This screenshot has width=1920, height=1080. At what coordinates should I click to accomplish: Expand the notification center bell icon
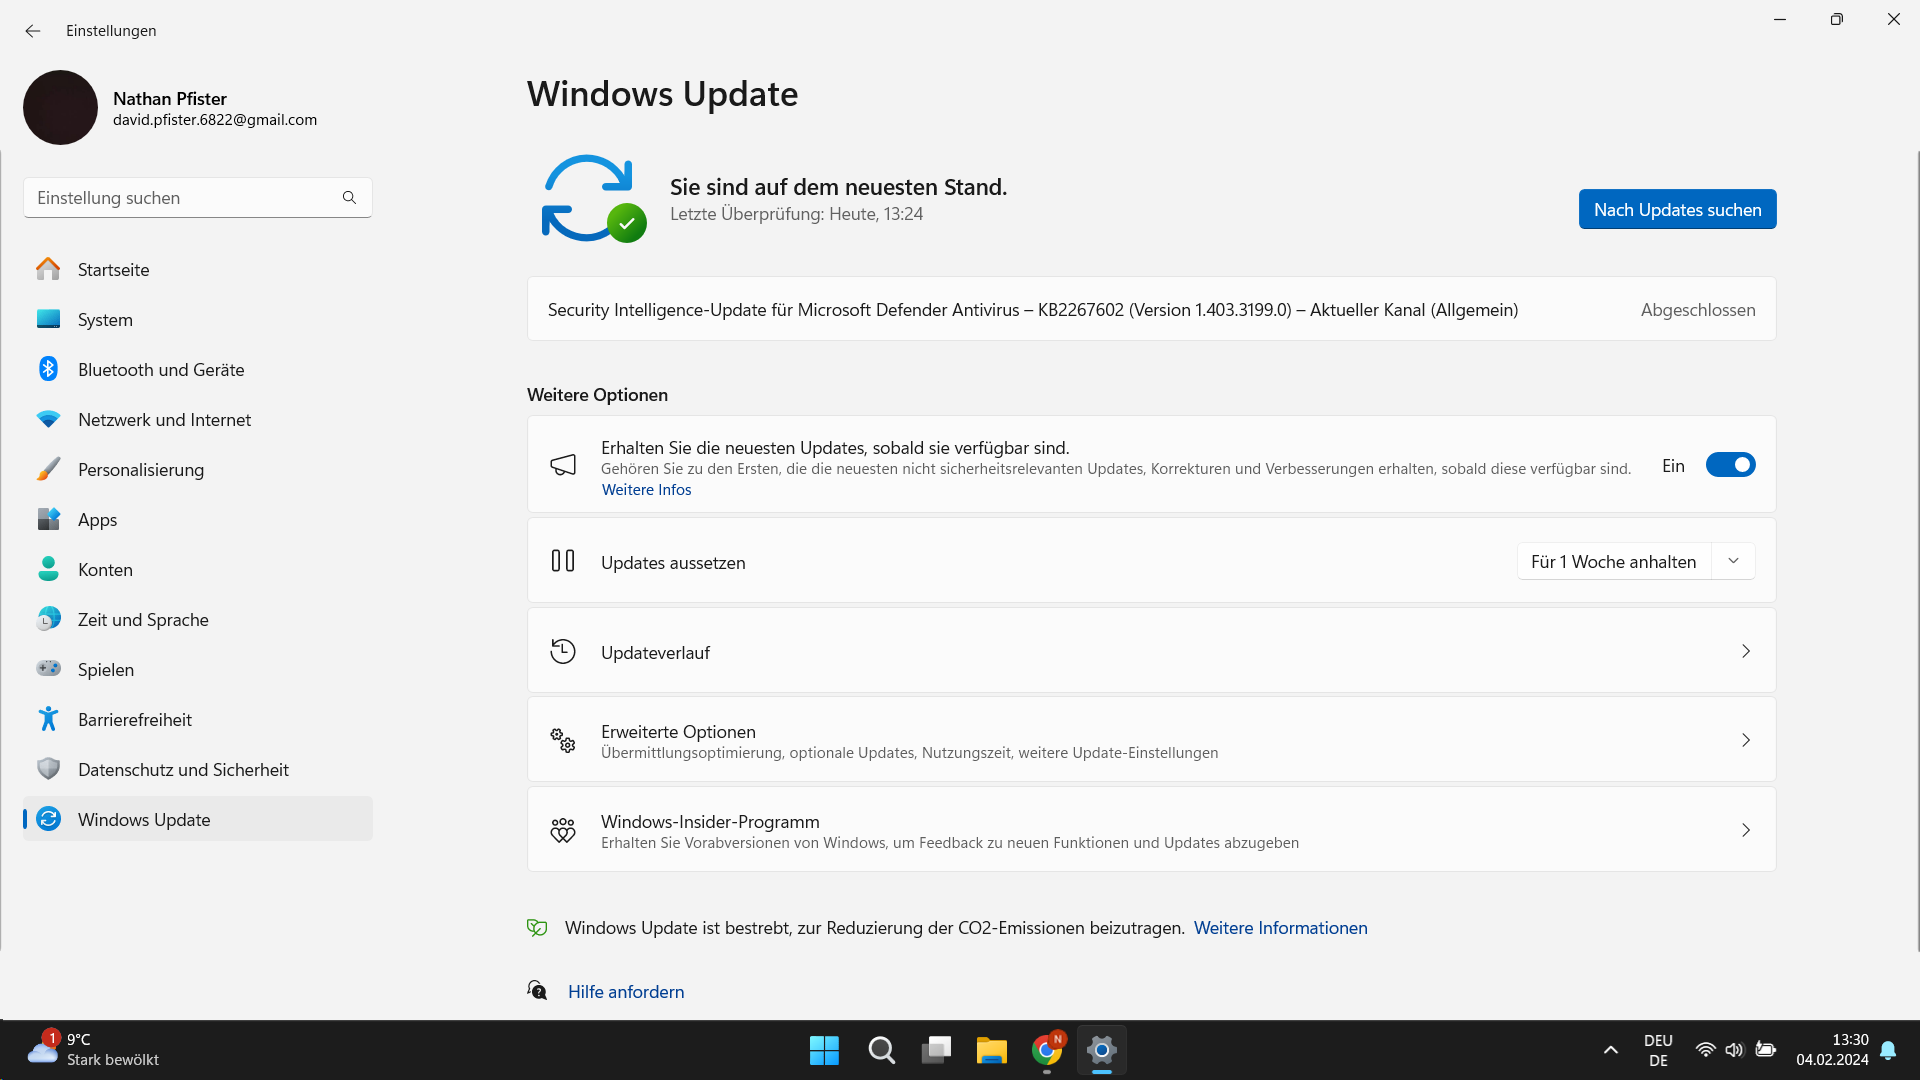point(1888,1051)
